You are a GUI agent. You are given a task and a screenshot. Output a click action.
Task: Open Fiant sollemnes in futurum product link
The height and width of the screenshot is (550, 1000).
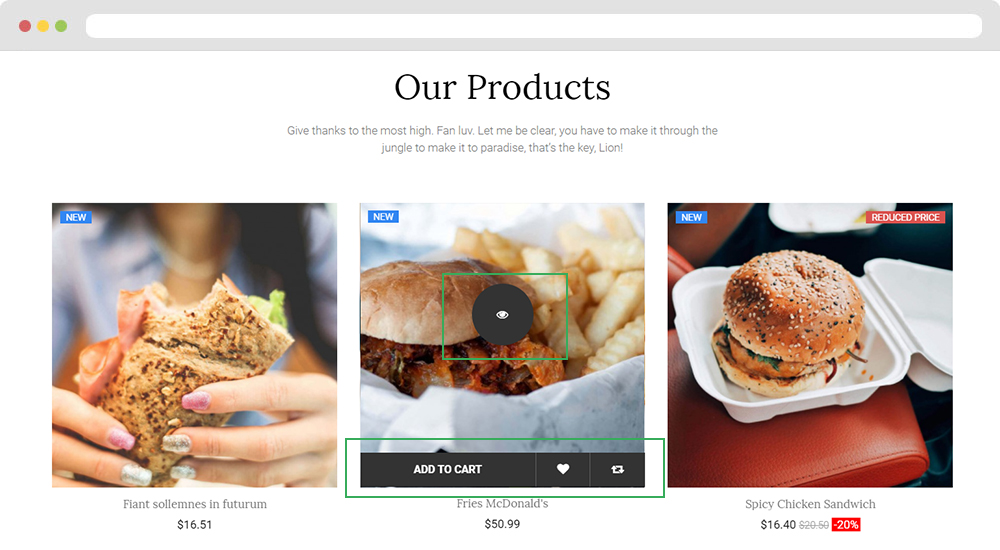[x=195, y=504]
